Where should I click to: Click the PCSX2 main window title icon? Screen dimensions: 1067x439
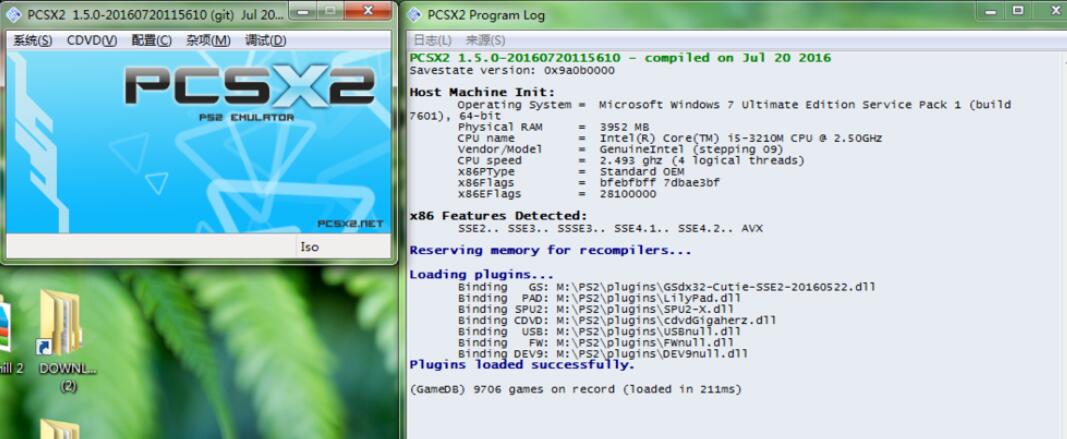(13, 14)
